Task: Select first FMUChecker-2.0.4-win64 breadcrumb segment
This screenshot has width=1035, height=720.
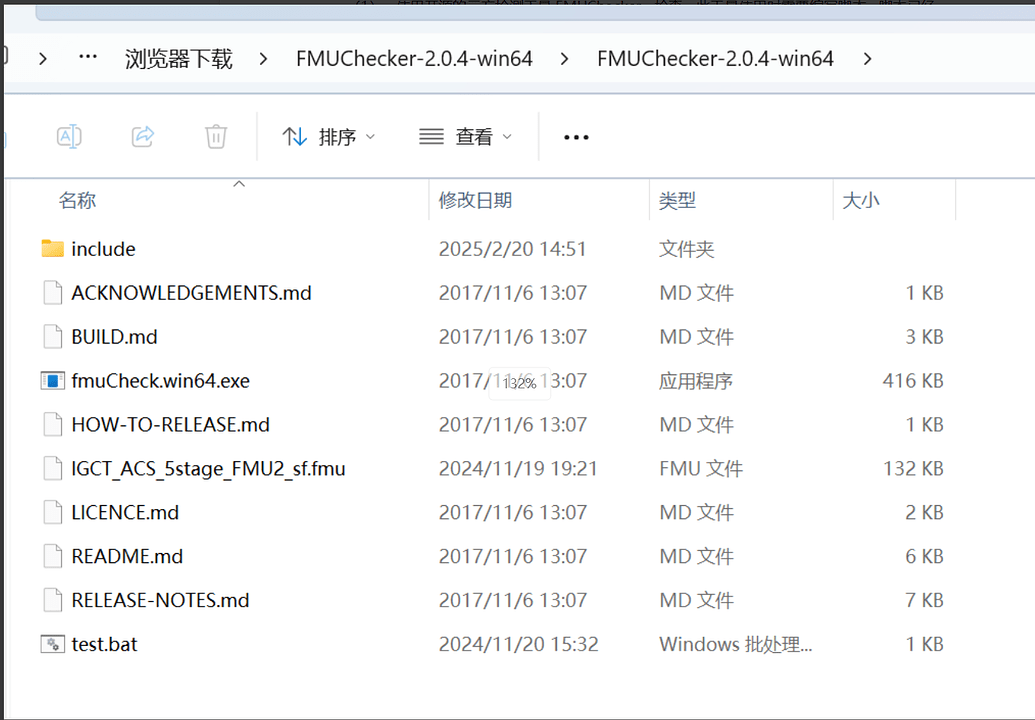Action: point(414,59)
